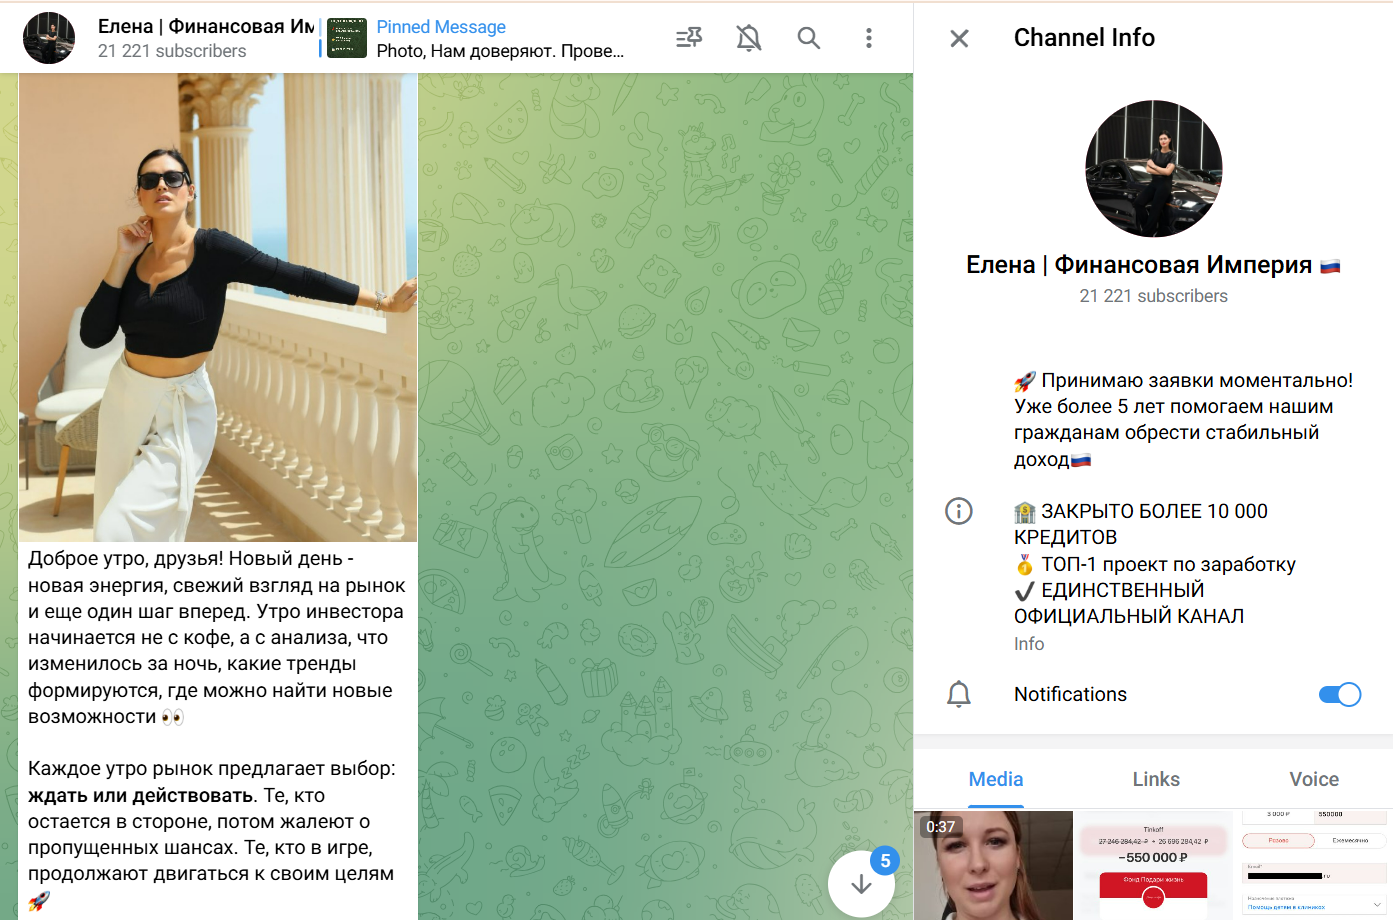
Task: Mute the channel via crossed bell icon
Action: 748,37
